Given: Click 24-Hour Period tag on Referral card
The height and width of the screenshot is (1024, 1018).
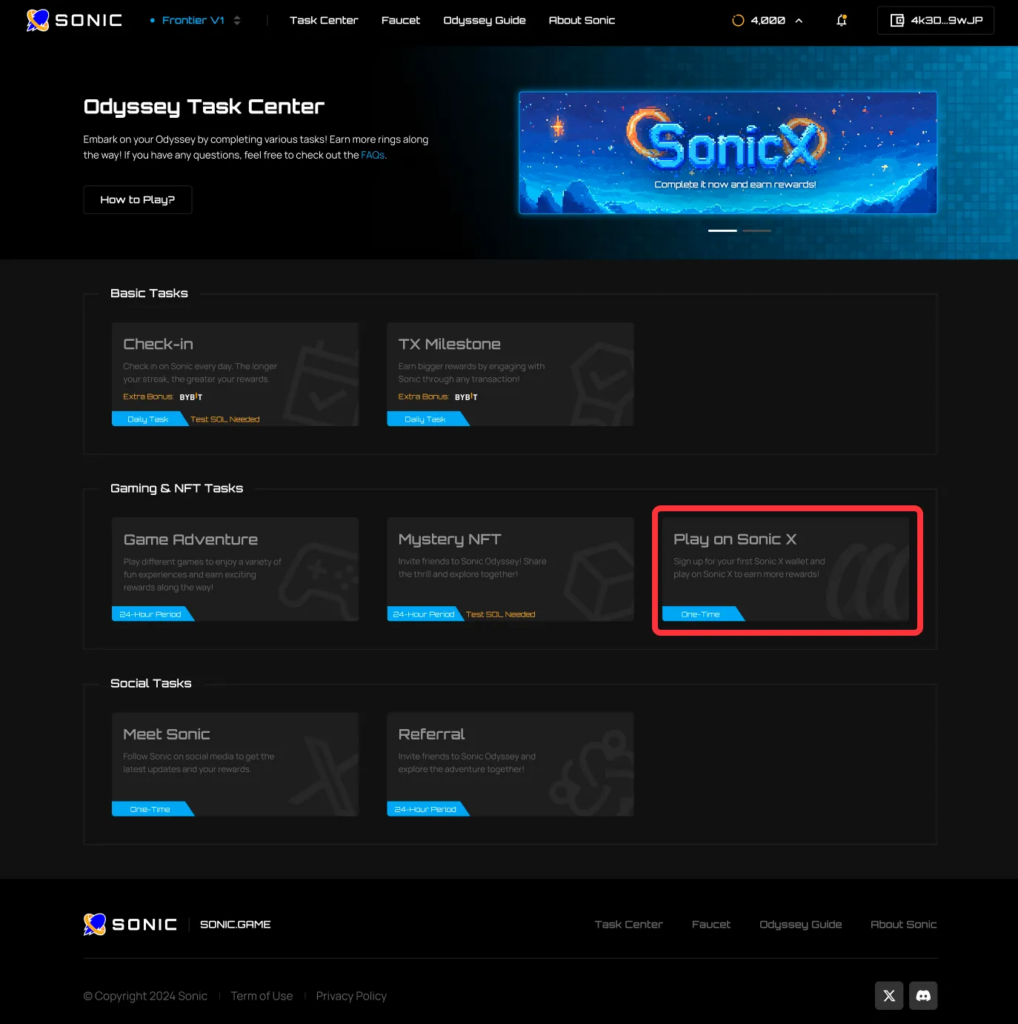Looking at the screenshot, I should click(x=426, y=809).
